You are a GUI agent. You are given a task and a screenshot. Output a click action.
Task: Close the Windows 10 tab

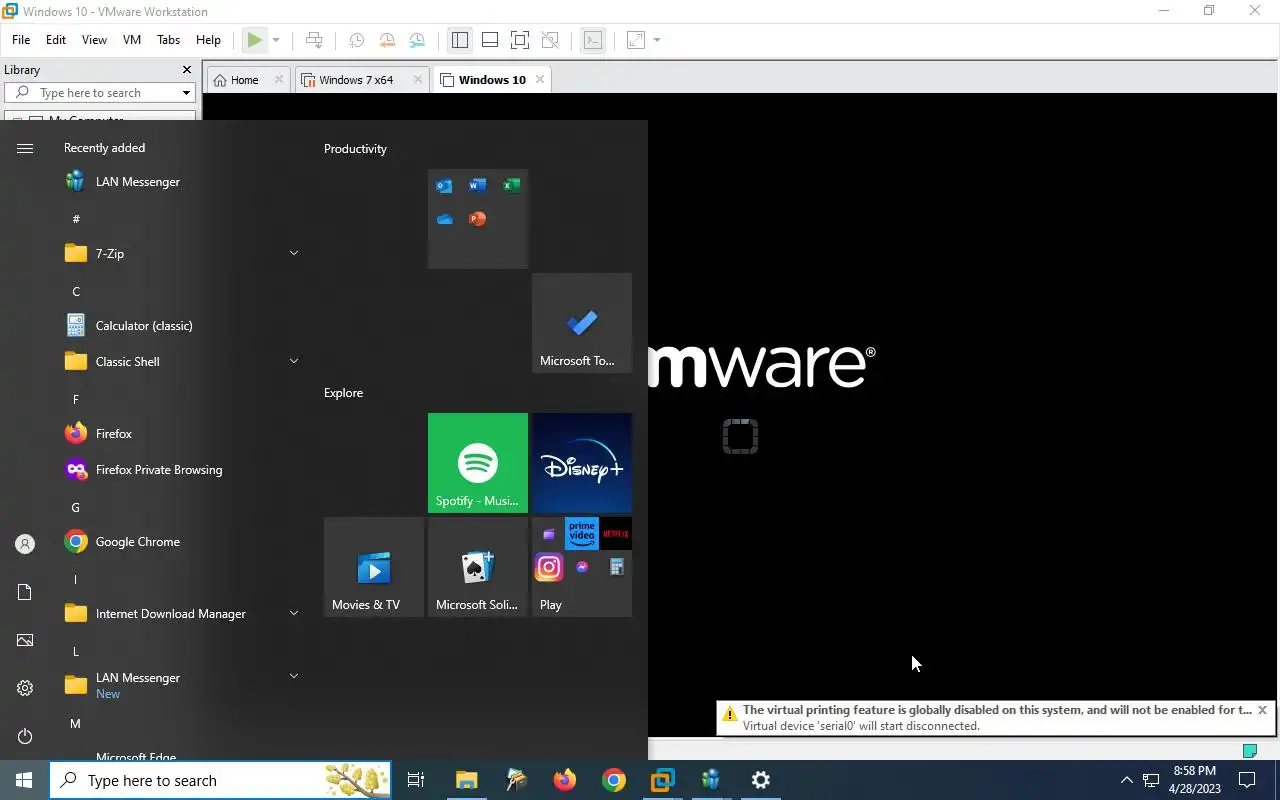(540, 79)
